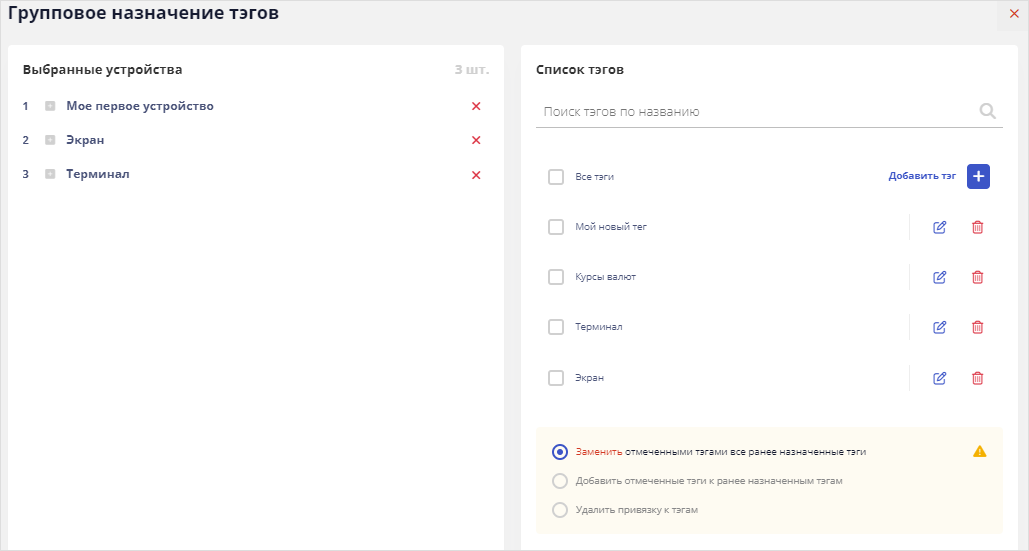Remove "Мое первое устройство" from selected devices
The image size is (1029, 551).
tap(476, 106)
